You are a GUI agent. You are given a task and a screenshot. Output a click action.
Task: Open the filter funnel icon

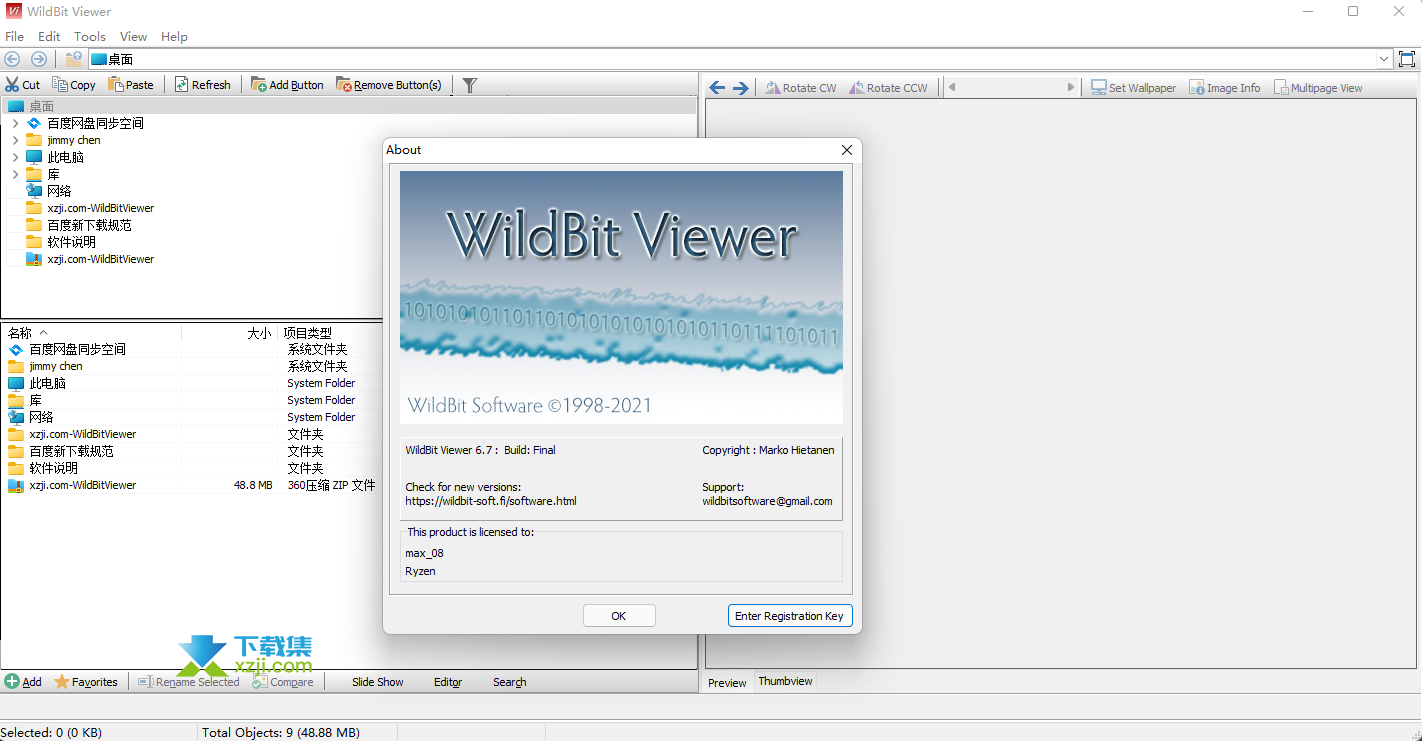(x=470, y=85)
